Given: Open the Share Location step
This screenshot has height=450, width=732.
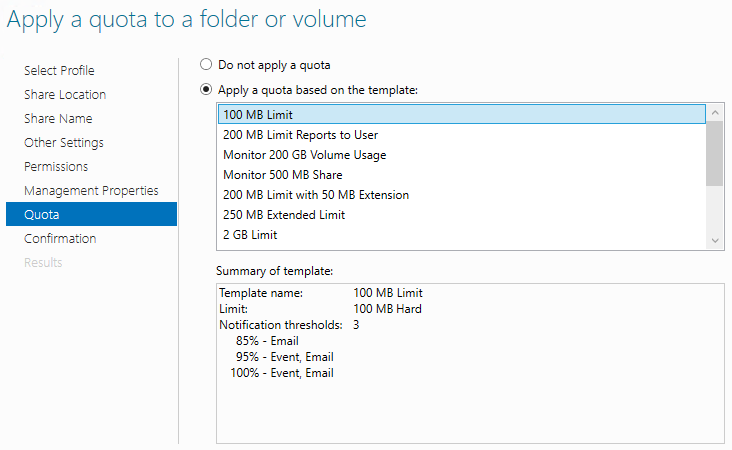Looking at the screenshot, I should 65,95.
